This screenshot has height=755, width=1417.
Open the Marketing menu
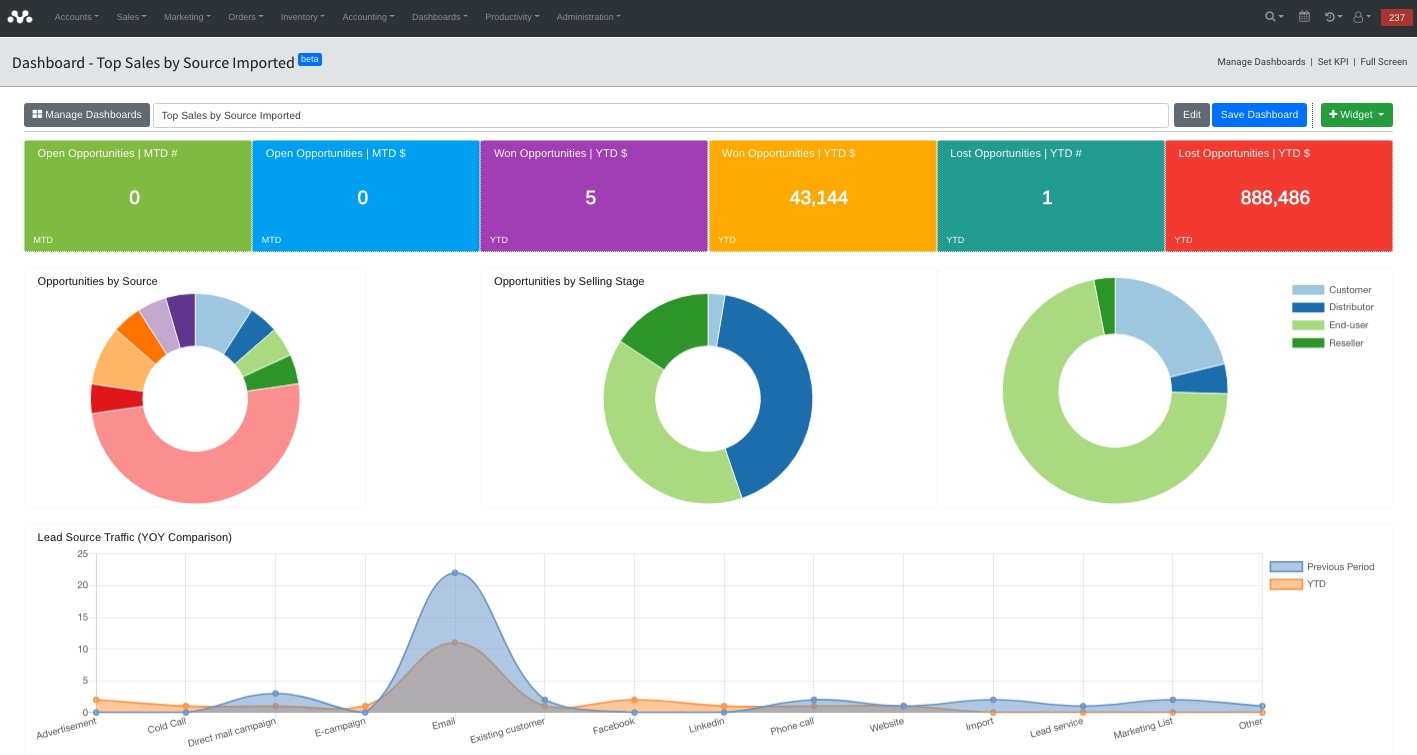coord(187,17)
